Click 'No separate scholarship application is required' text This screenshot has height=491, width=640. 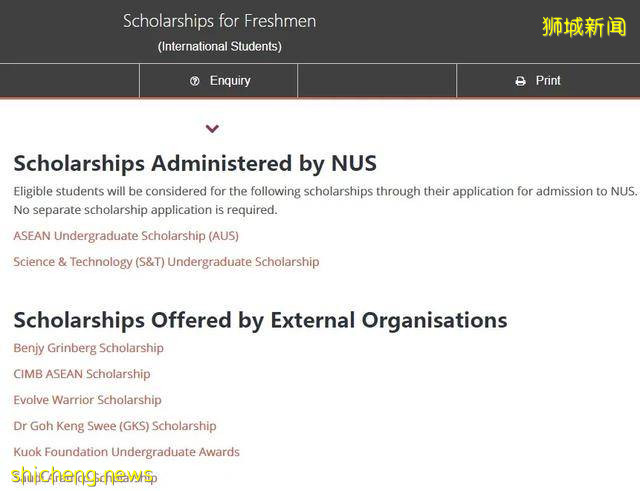pos(145,210)
